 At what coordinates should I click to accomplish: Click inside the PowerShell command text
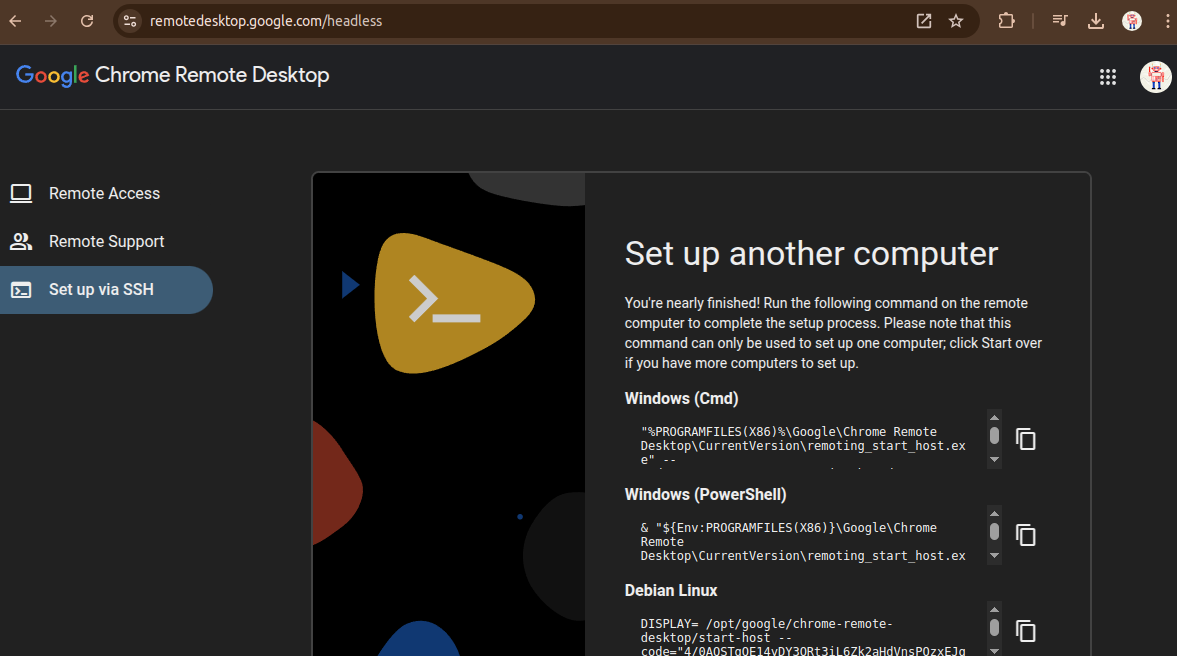[x=803, y=542]
